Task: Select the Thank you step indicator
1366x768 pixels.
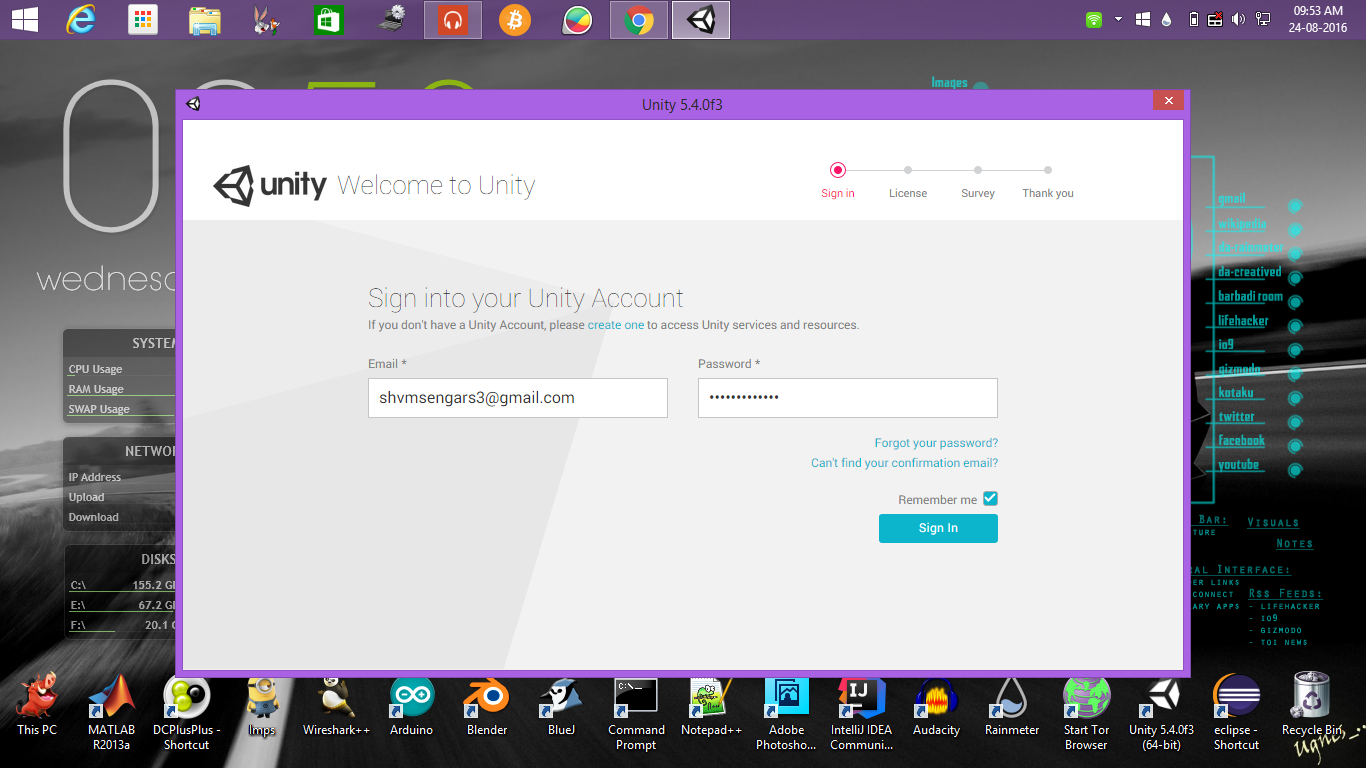Action: tap(1048, 180)
